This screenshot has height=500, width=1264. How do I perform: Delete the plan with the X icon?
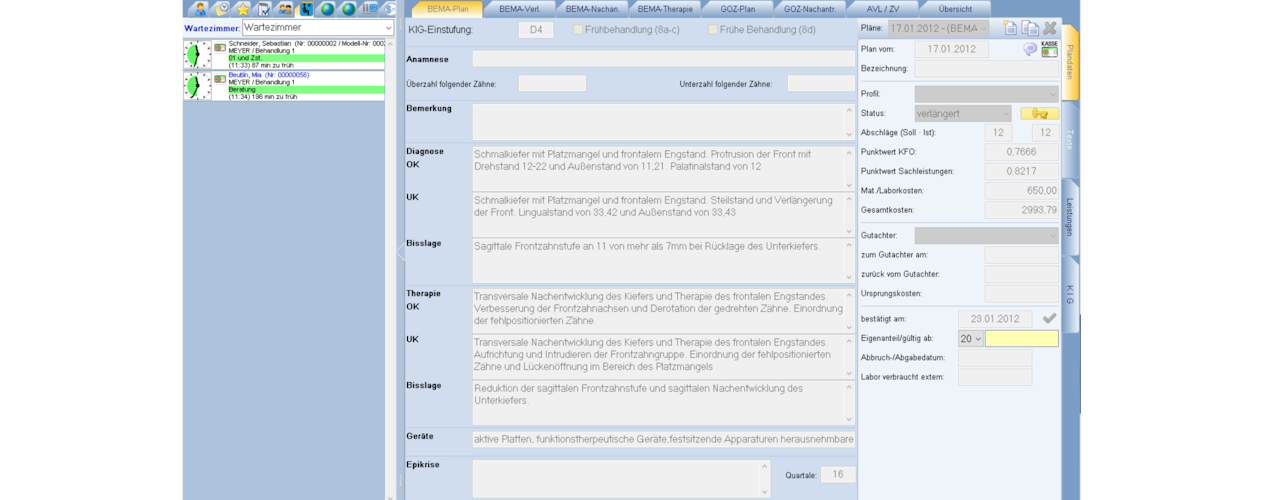[x=1050, y=28]
